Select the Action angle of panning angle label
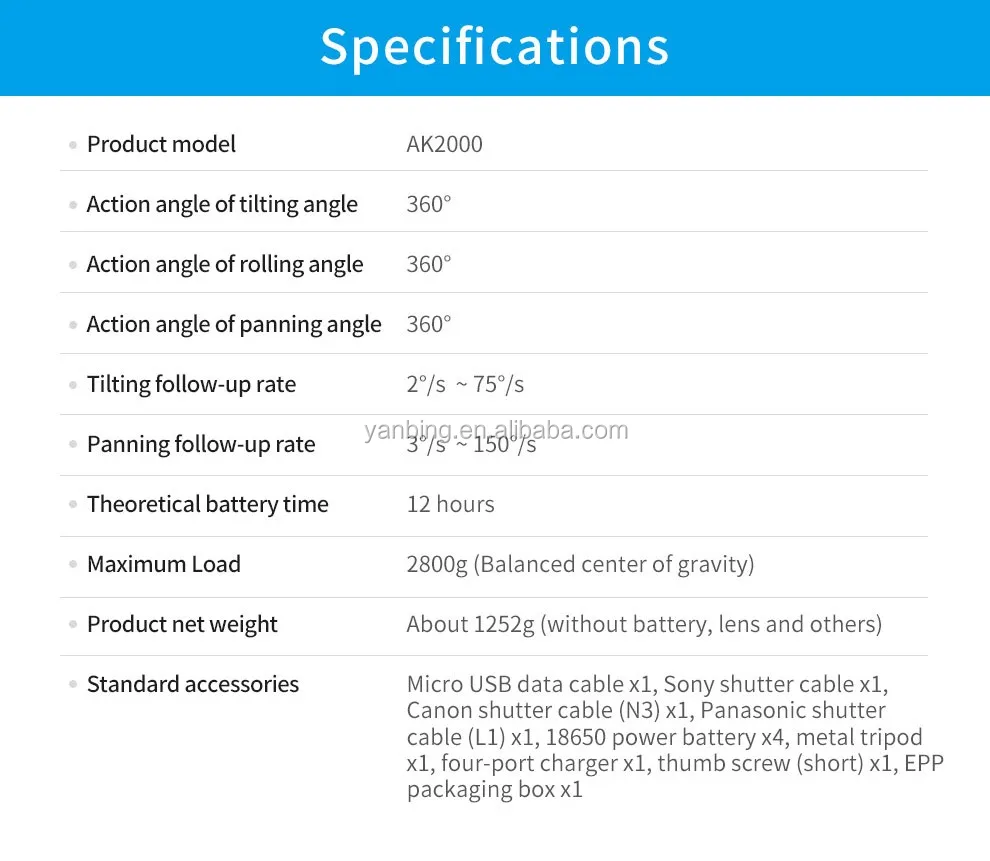990x861 pixels. (x=234, y=324)
